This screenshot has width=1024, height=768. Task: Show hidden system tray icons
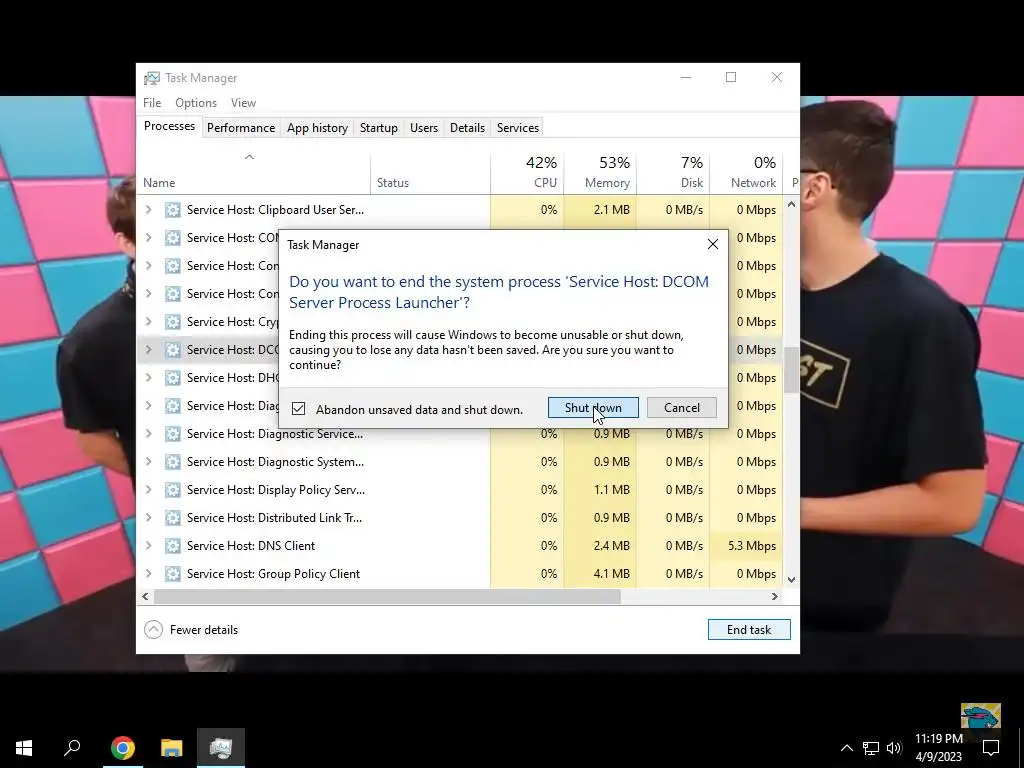point(846,748)
